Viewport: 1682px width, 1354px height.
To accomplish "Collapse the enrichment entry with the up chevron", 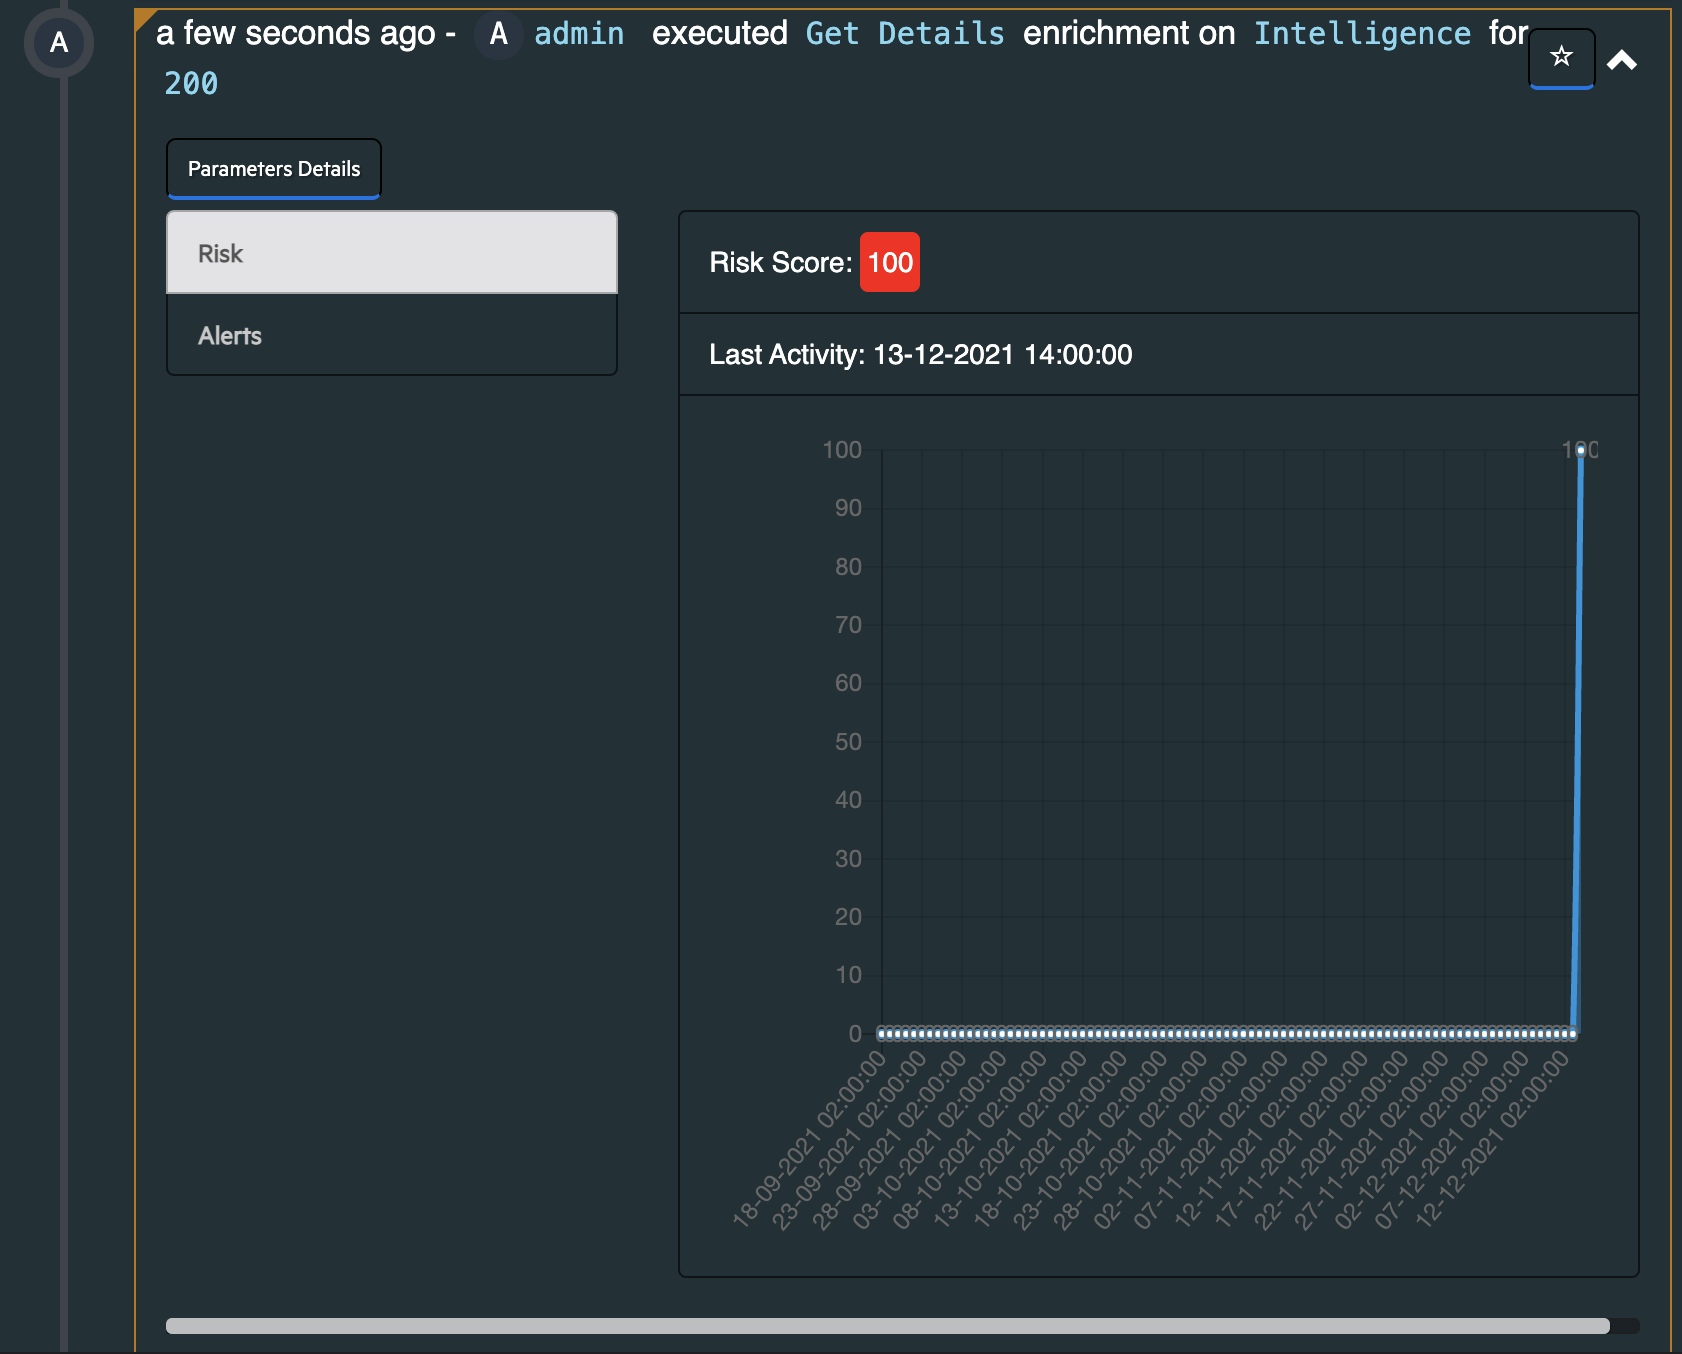I will pos(1621,61).
